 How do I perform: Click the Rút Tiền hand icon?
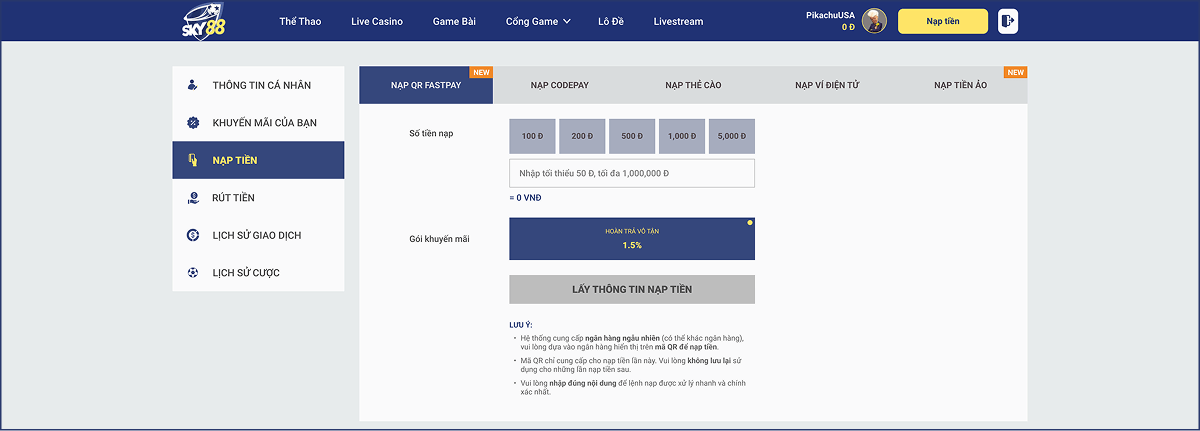(193, 198)
